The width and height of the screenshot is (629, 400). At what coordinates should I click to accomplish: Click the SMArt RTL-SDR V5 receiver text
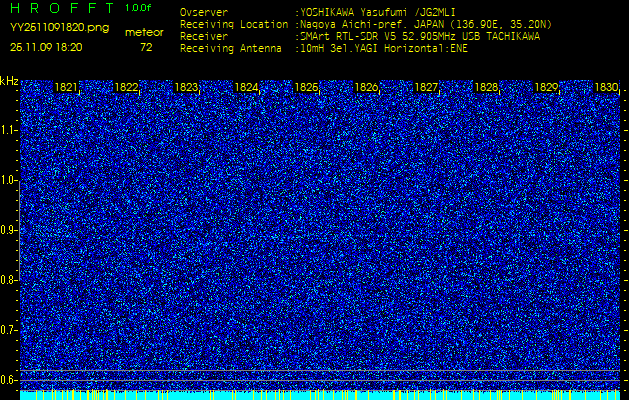point(418,37)
